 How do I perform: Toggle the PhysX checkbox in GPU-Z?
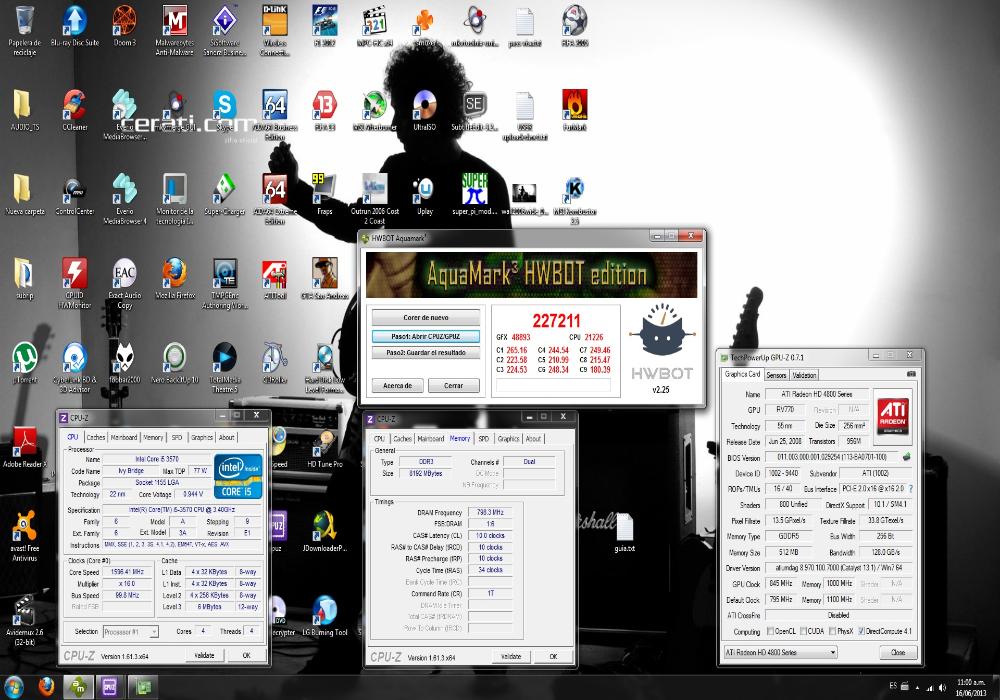point(832,631)
